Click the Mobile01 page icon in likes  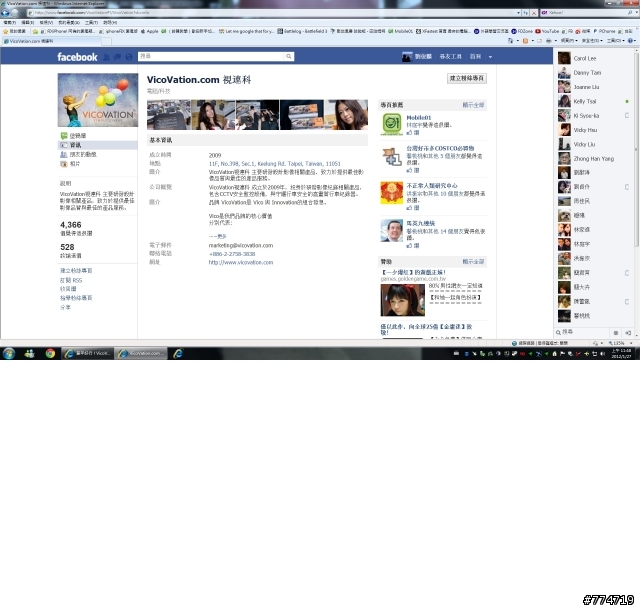pos(392,124)
